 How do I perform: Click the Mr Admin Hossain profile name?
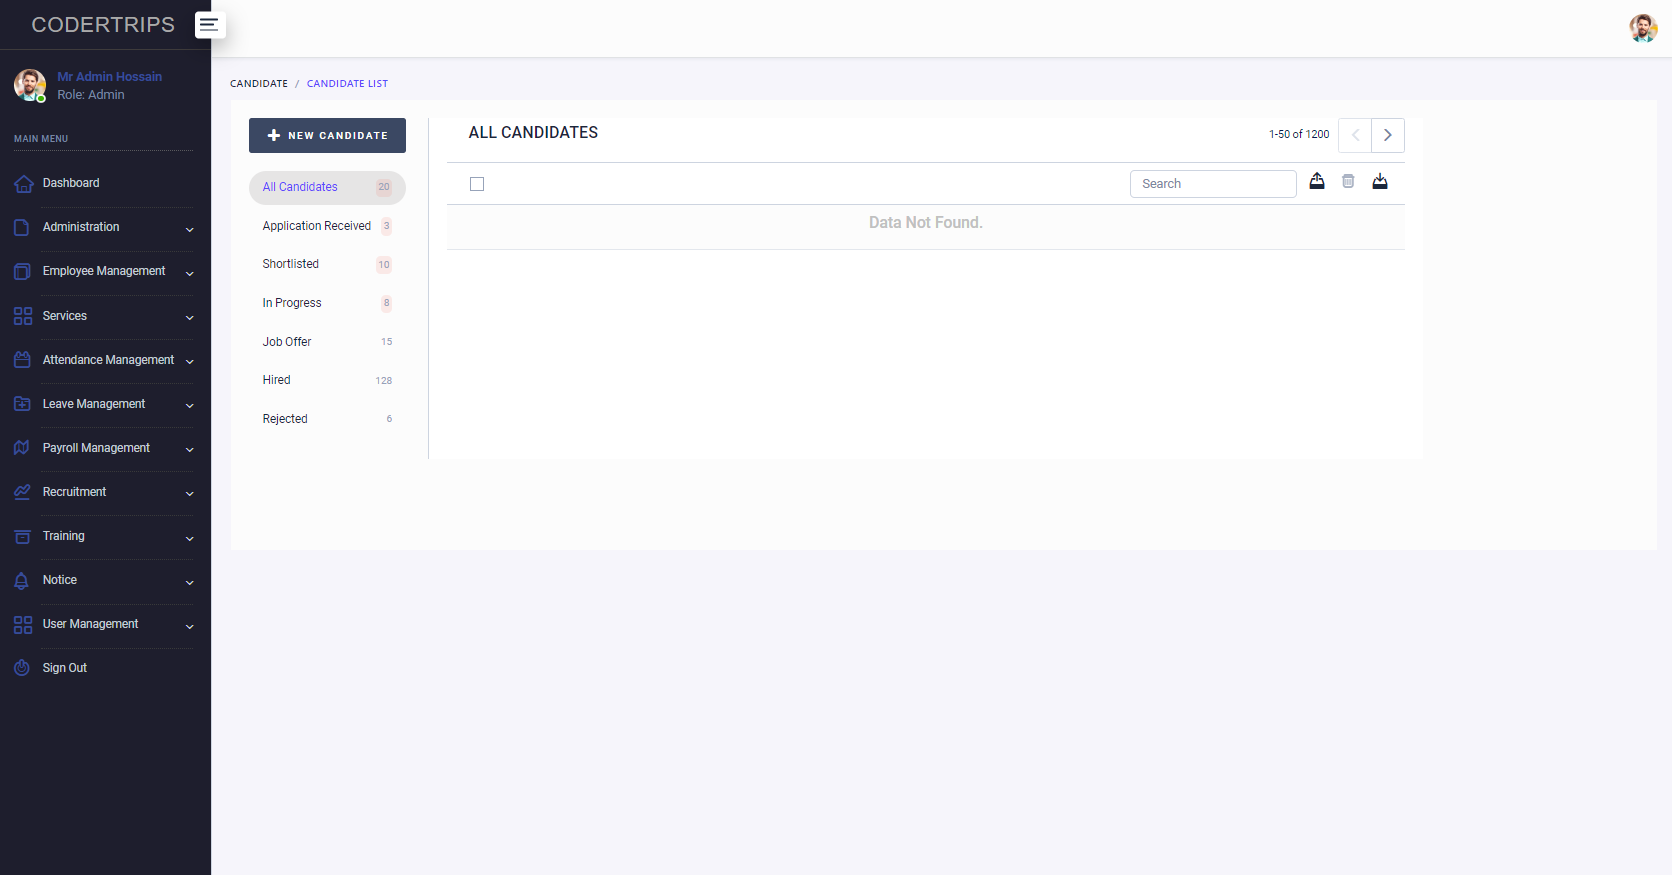[109, 77]
